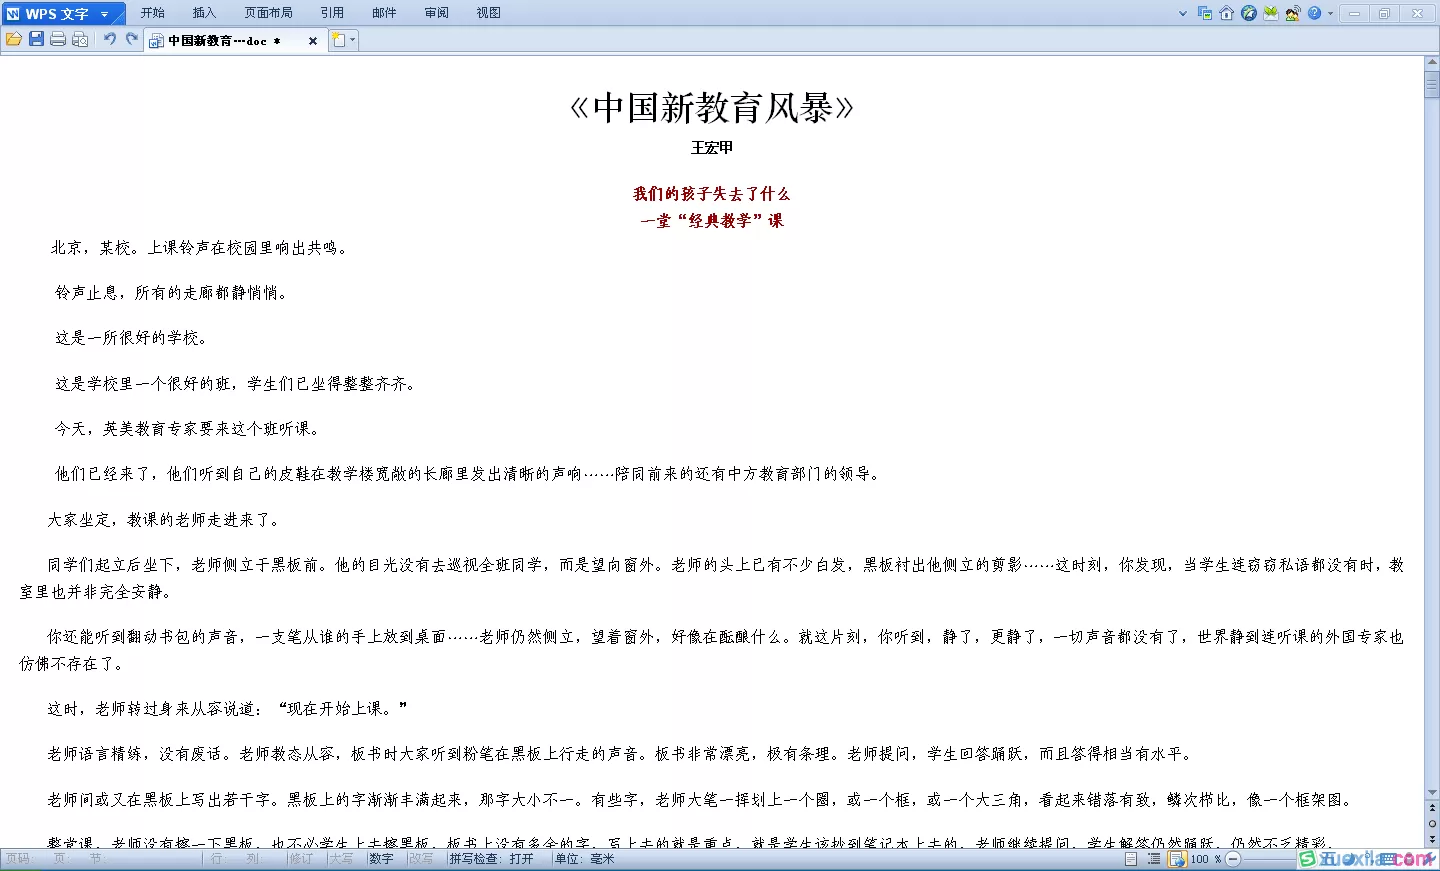Image resolution: width=1440 pixels, height=871 pixels.
Task: Close the 中国新教育 document tab
Action: coord(313,41)
